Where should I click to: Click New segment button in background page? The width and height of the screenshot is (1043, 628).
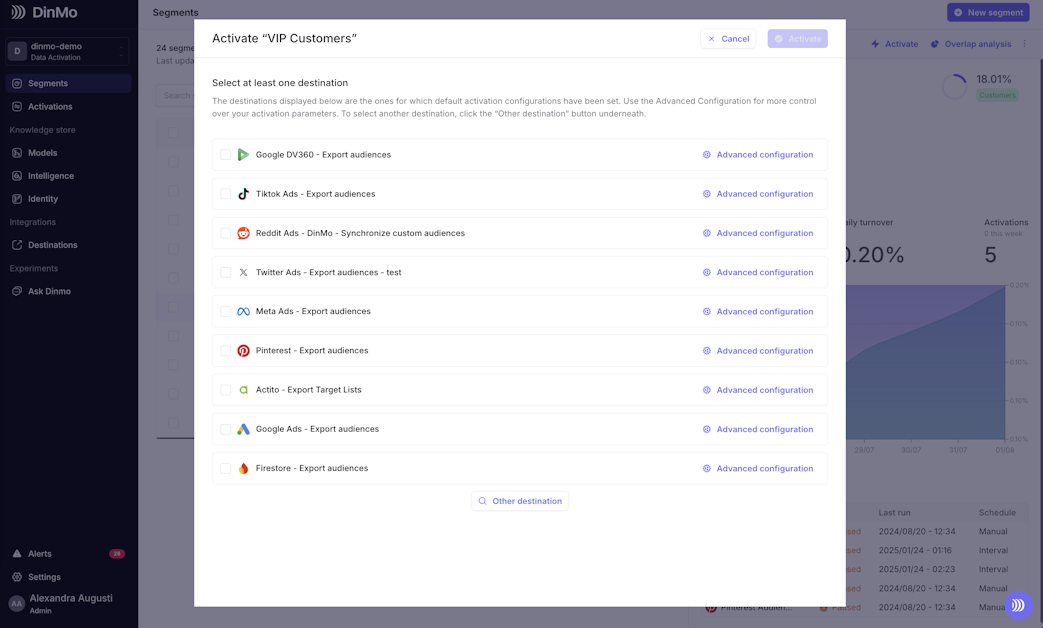coord(988,12)
